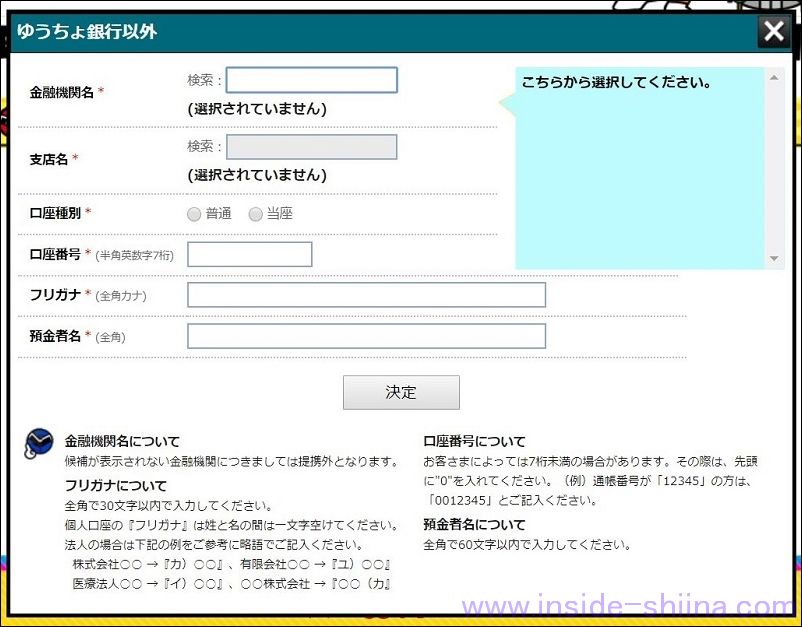Click the 口座種別 field label
This screenshot has width=802, height=627.
55,213
